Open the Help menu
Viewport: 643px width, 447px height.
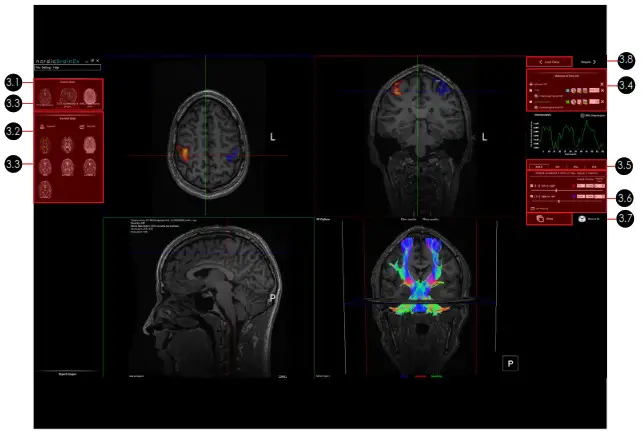pyautogui.click(x=56, y=67)
